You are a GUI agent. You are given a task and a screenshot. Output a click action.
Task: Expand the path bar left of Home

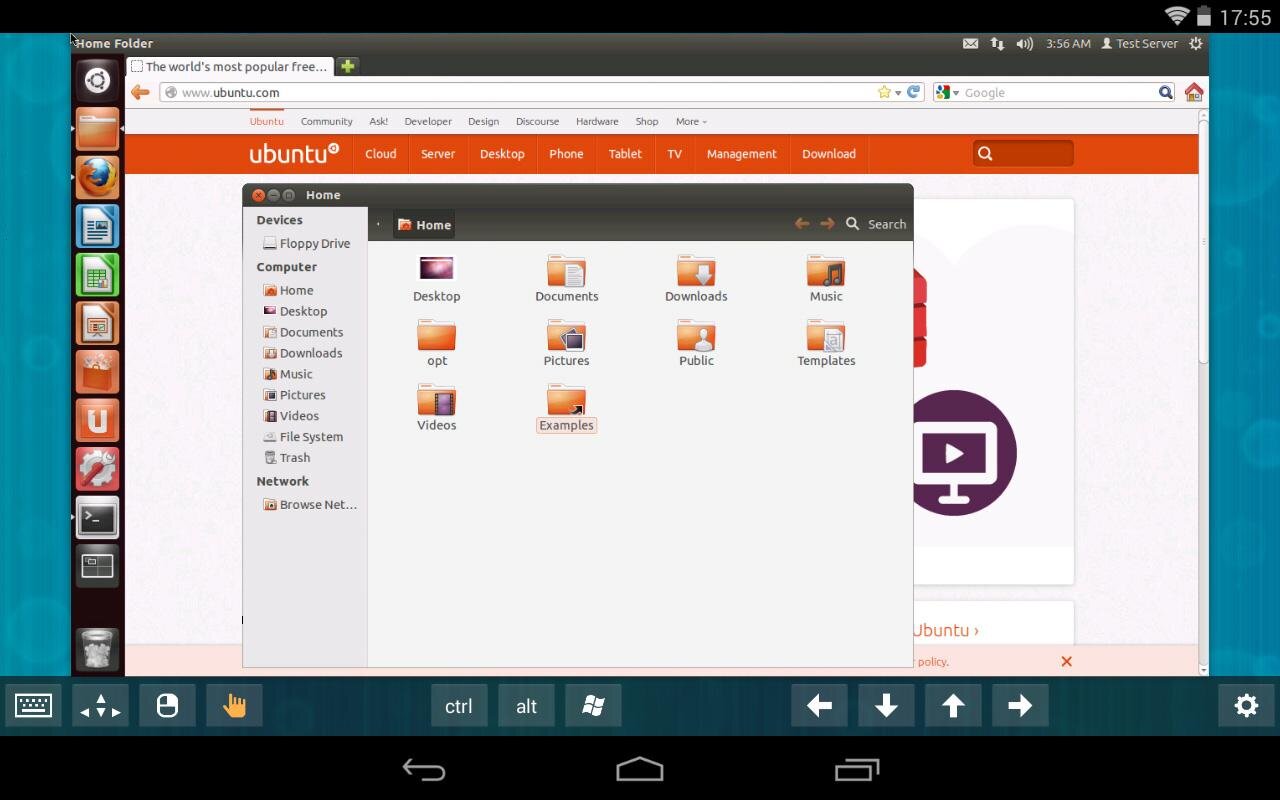click(x=378, y=225)
